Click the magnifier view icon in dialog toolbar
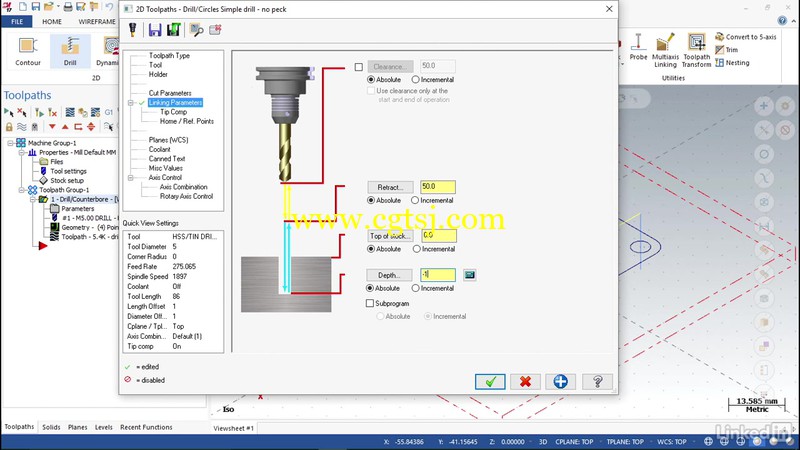The height and width of the screenshot is (450, 800). 196,30
